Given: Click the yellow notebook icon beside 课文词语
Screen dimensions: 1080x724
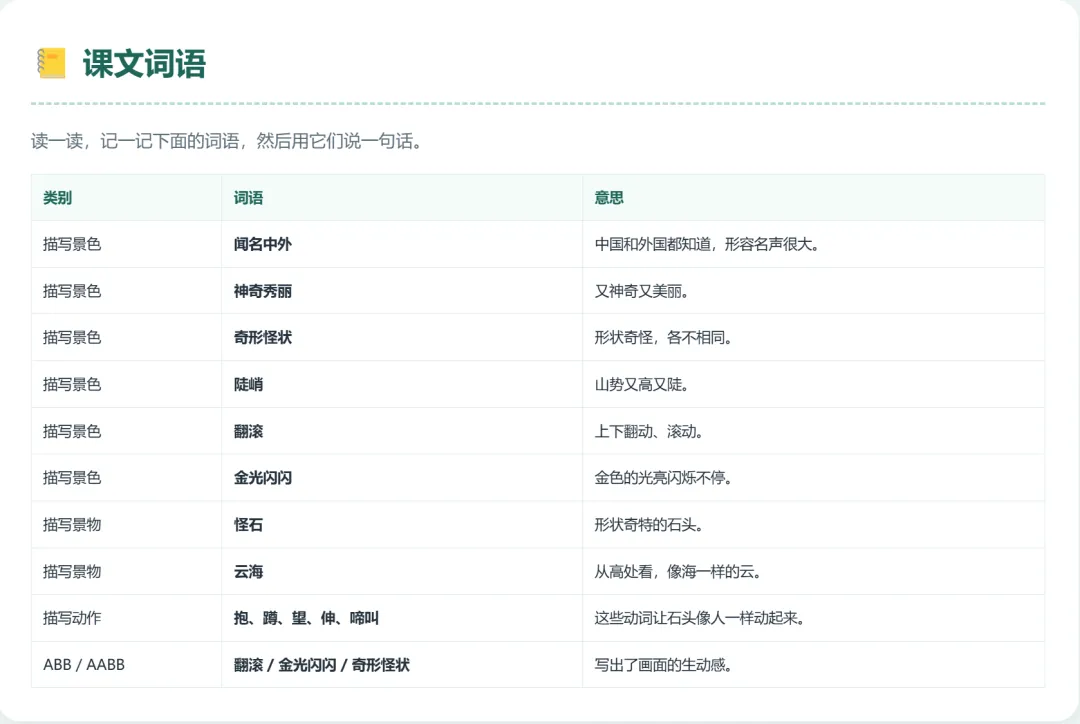Looking at the screenshot, I should [52, 63].
